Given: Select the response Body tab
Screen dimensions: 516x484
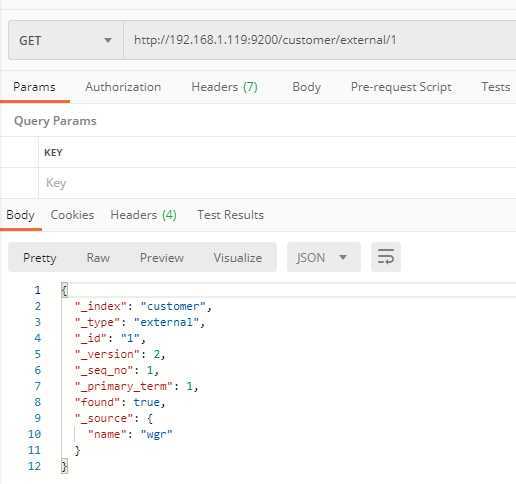Looking at the screenshot, I should coord(20,215).
